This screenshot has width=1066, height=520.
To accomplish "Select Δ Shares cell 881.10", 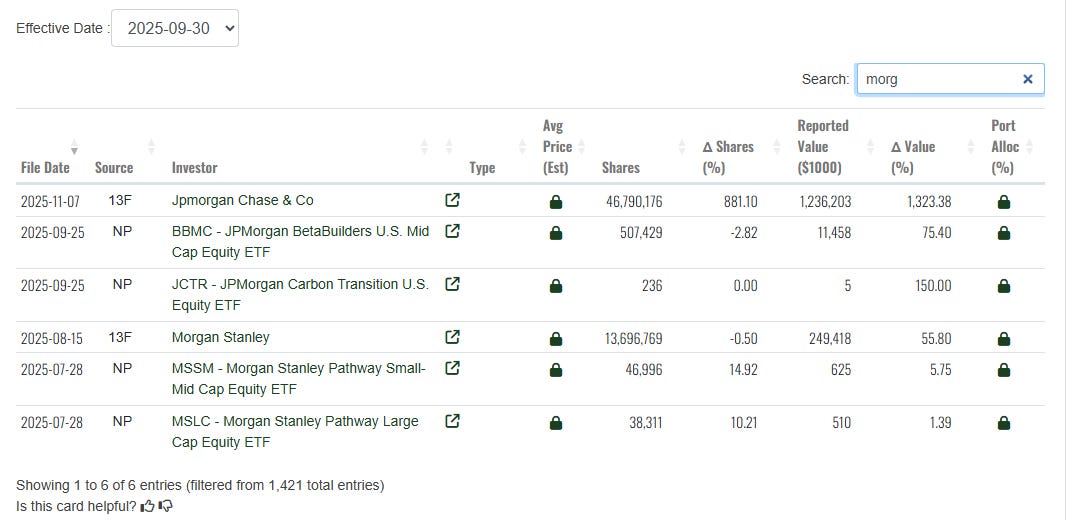I will 740,202.
